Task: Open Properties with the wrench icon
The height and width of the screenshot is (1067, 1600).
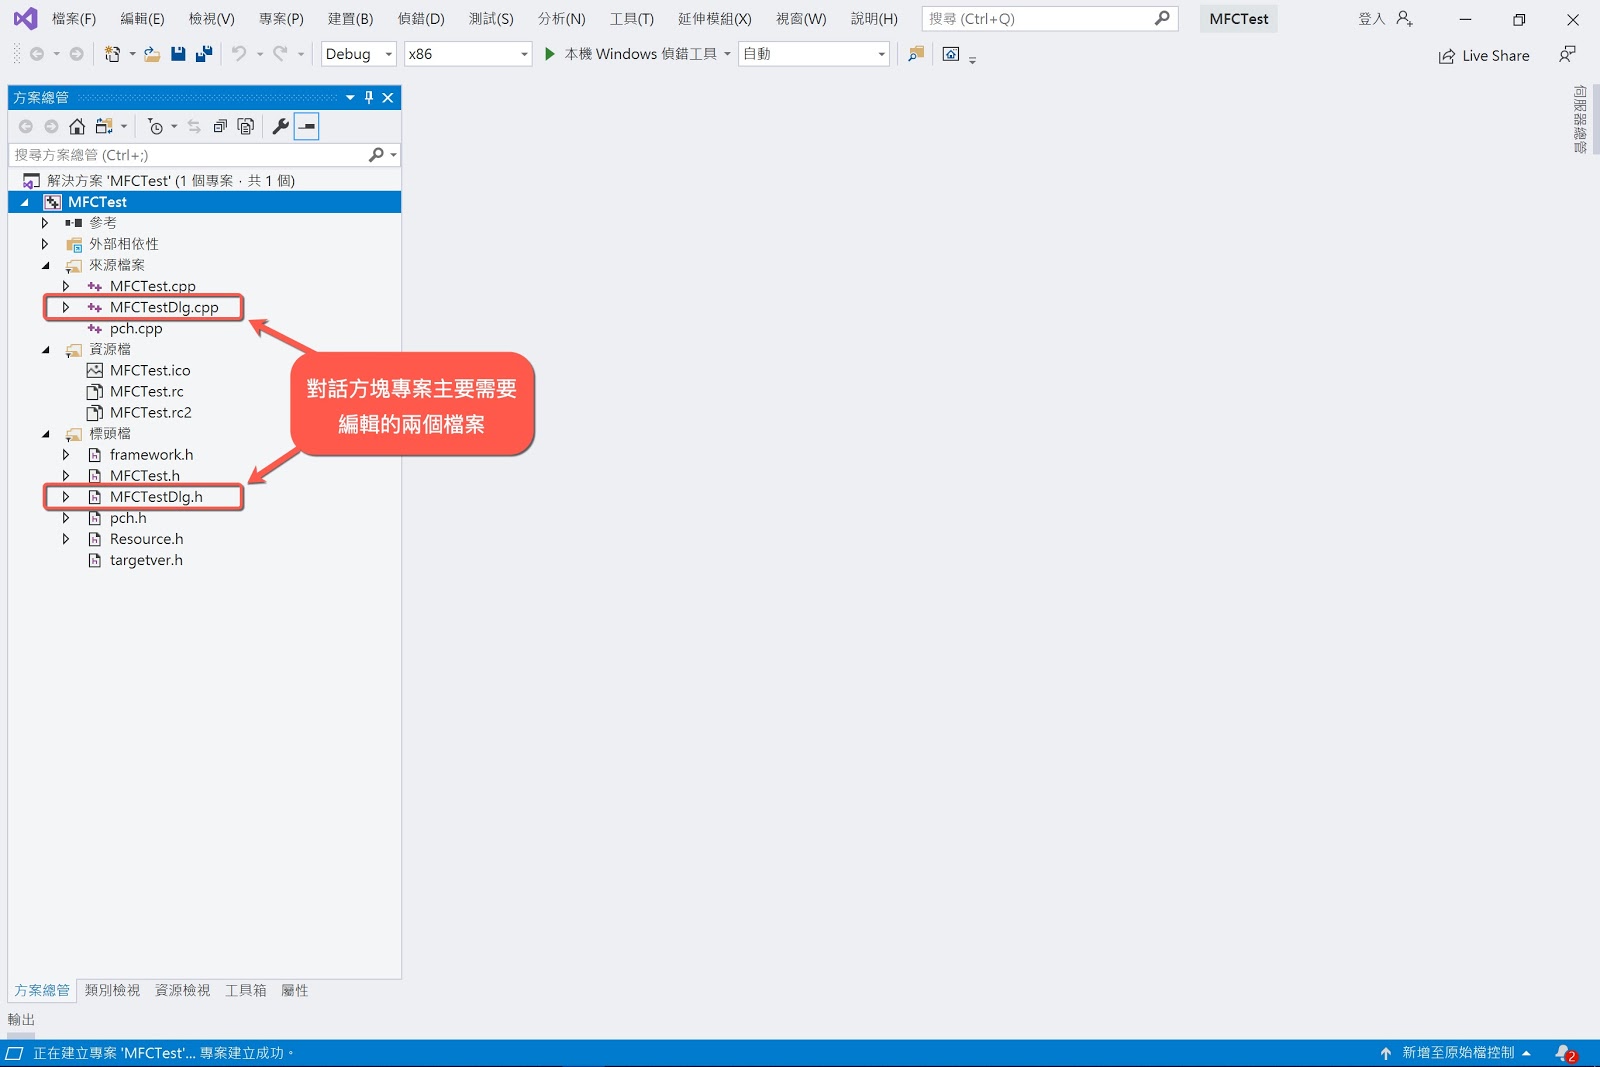Action: point(281,126)
